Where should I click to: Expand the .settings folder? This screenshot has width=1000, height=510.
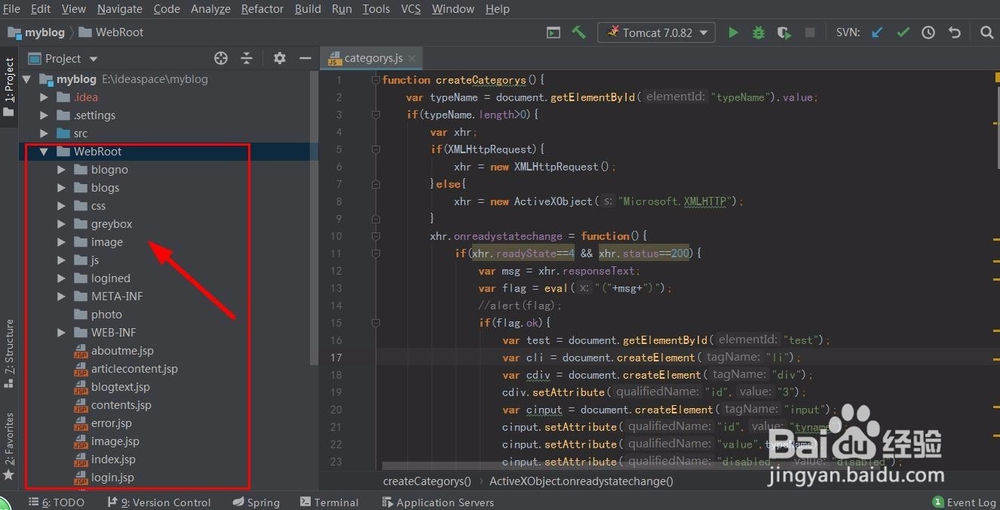tap(44, 115)
